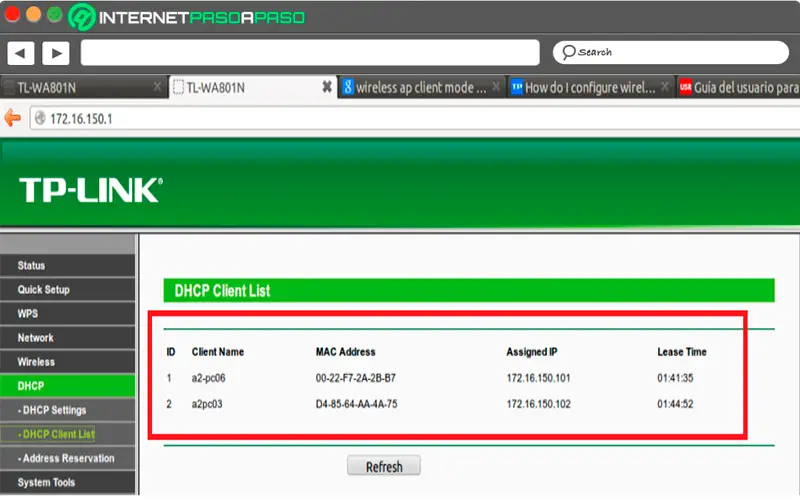
Task: Open the Guía del usuario para tab
Action: [738, 87]
